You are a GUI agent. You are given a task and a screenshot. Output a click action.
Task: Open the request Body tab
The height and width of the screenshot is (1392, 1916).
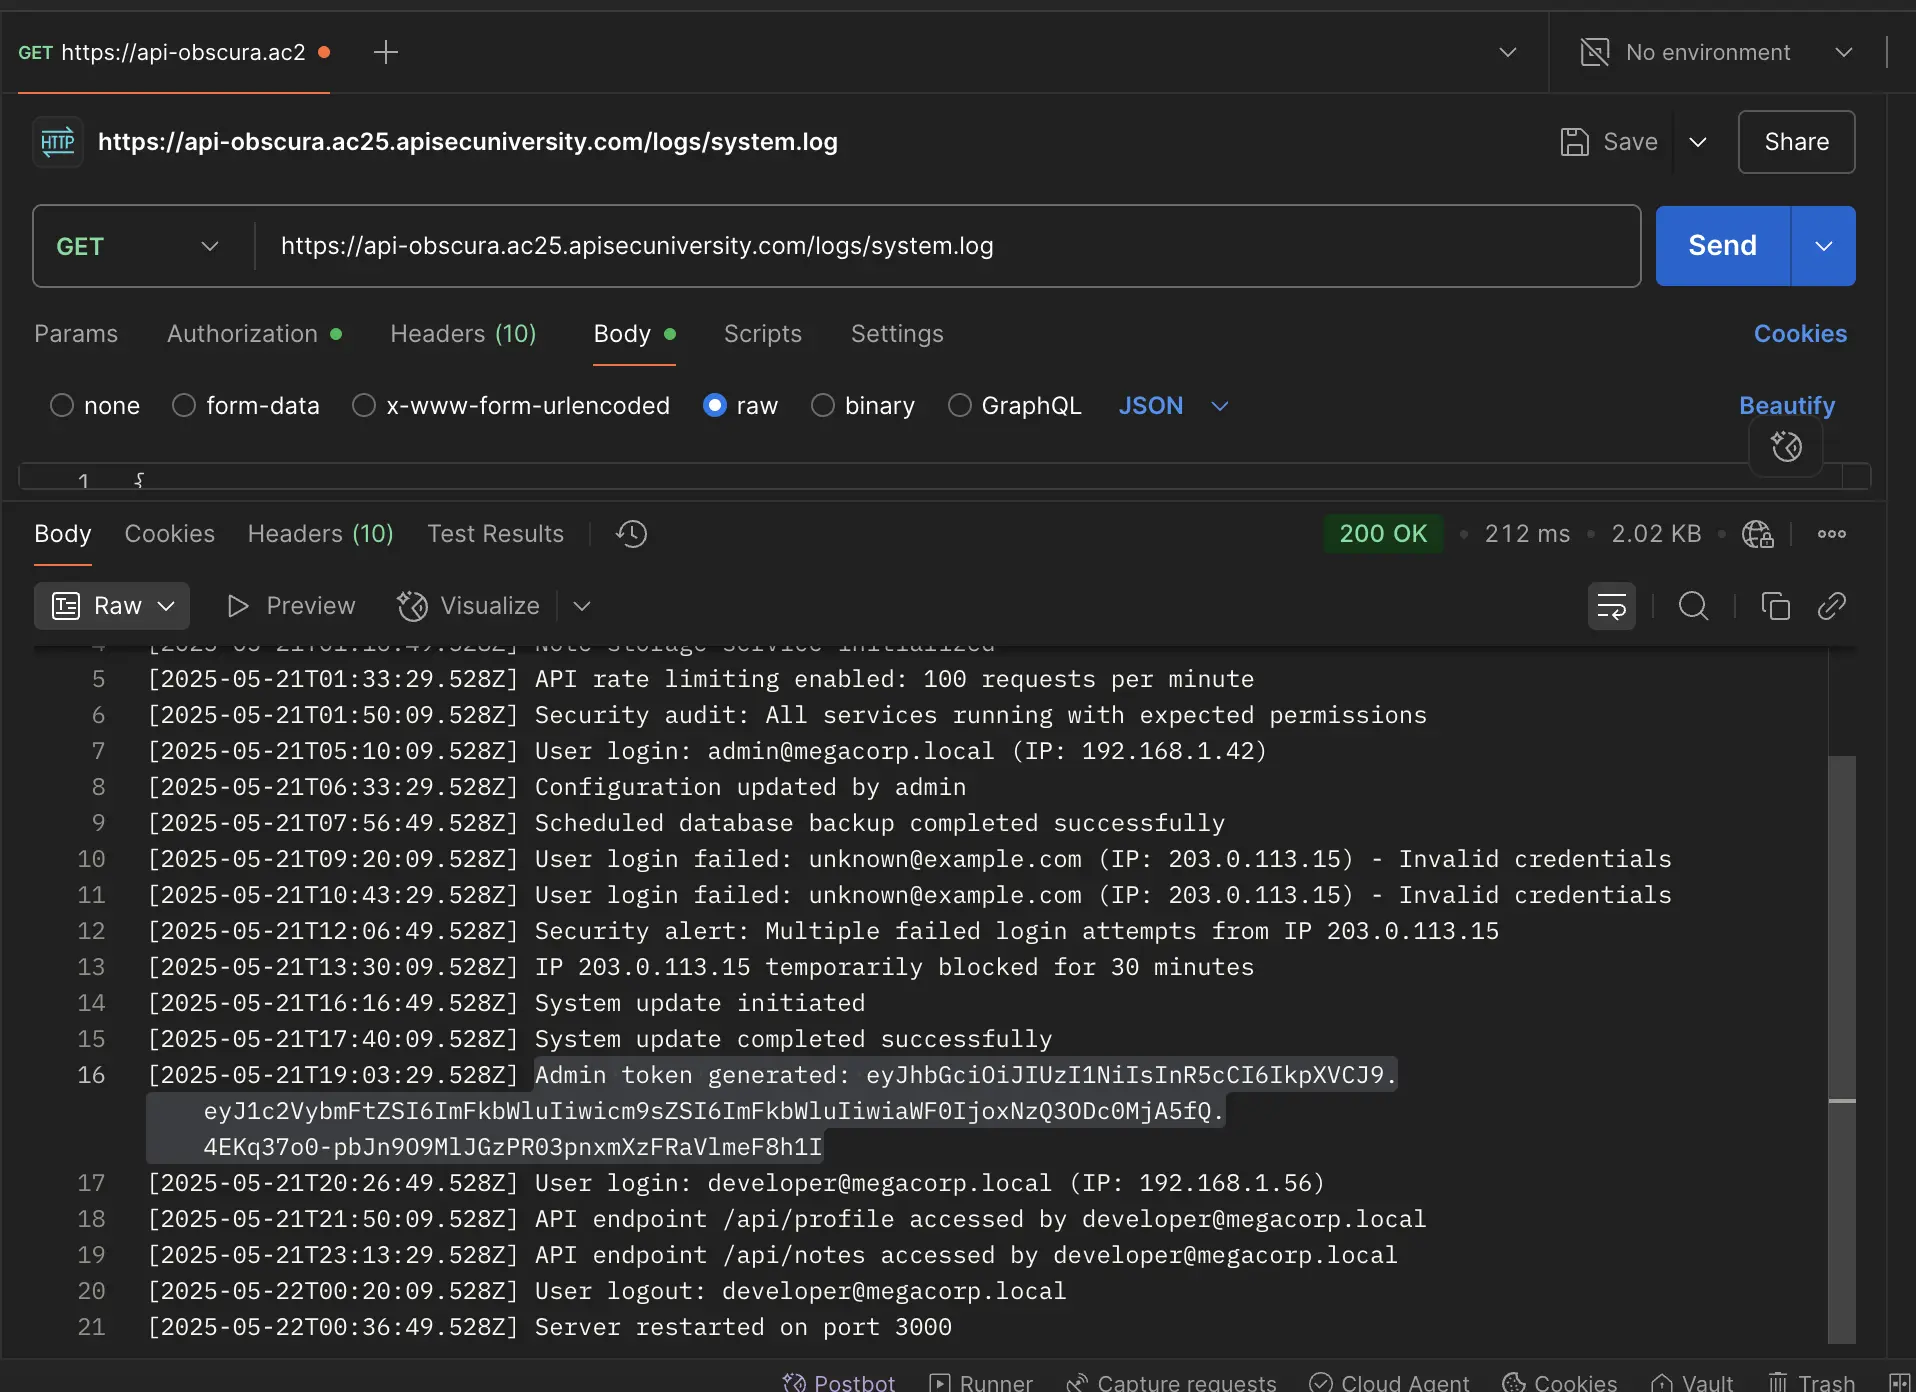point(634,334)
